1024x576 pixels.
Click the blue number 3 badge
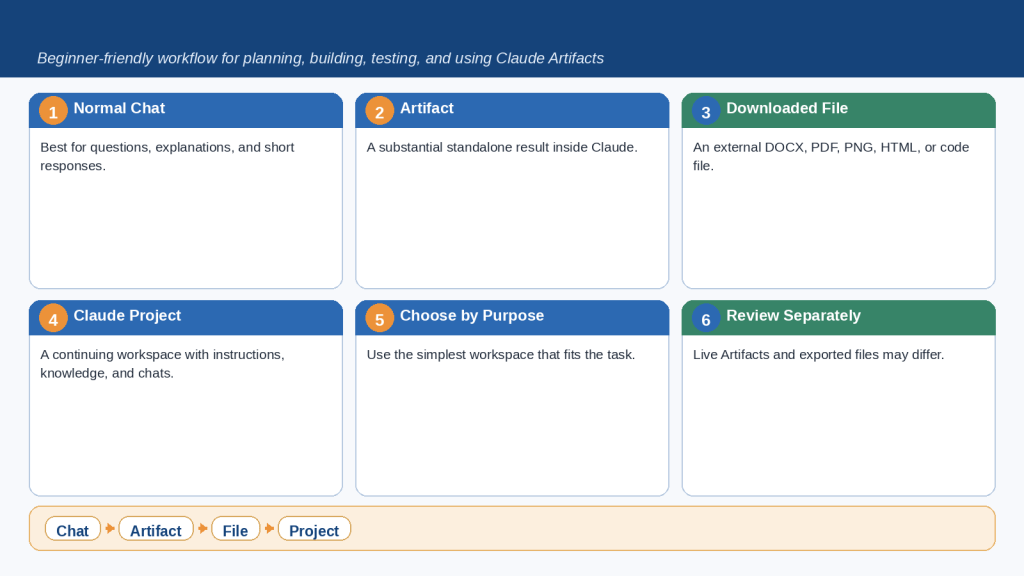pyautogui.click(x=706, y=111)
